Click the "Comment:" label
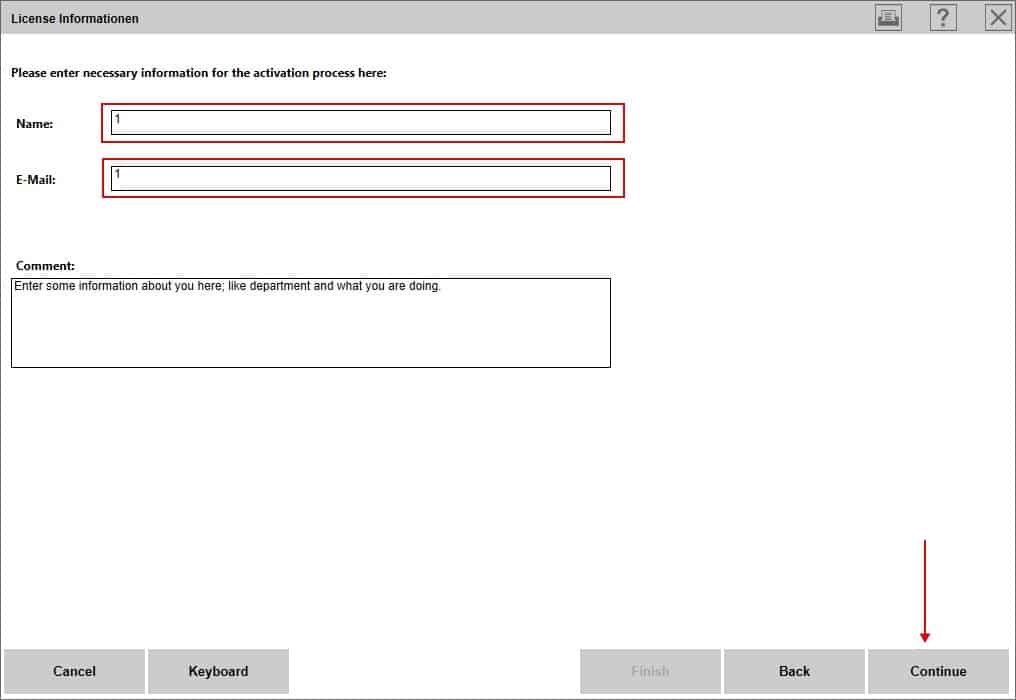 45,266
